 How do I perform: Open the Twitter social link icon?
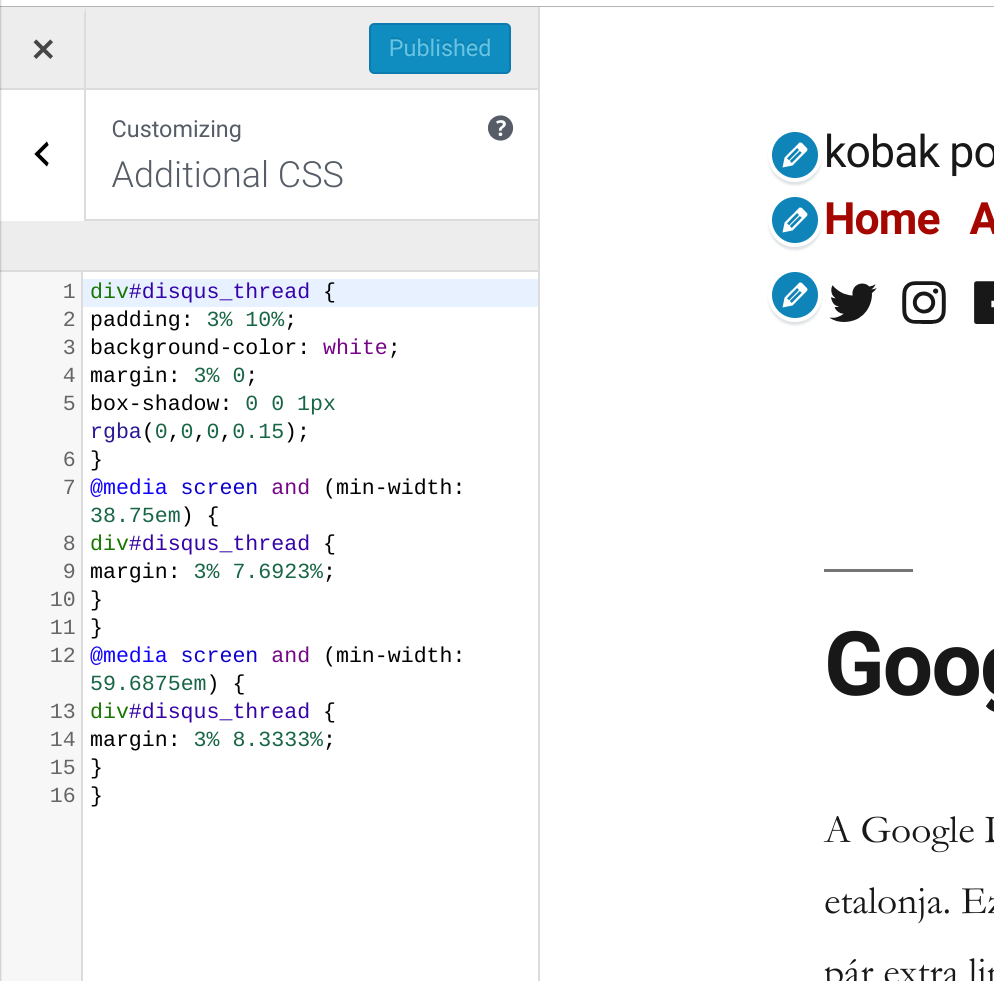click(853, 302)
